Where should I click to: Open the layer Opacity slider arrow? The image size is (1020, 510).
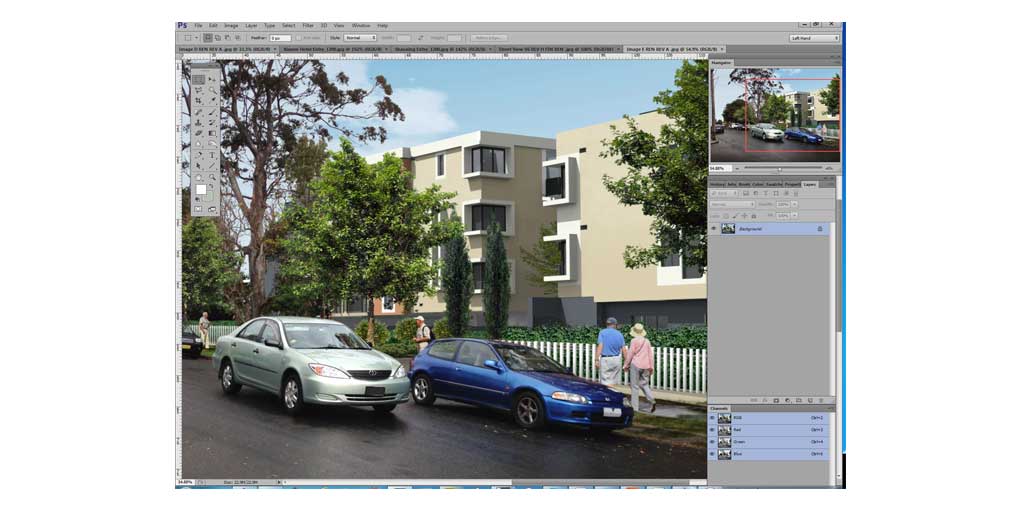pos(794,204)
